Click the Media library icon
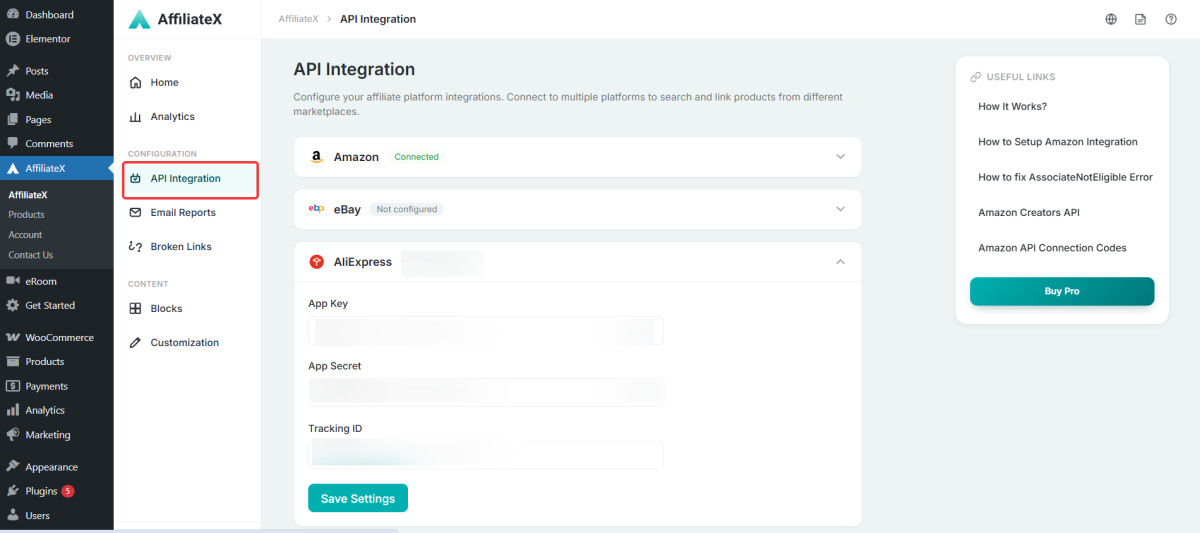 (x=13, y=95)
